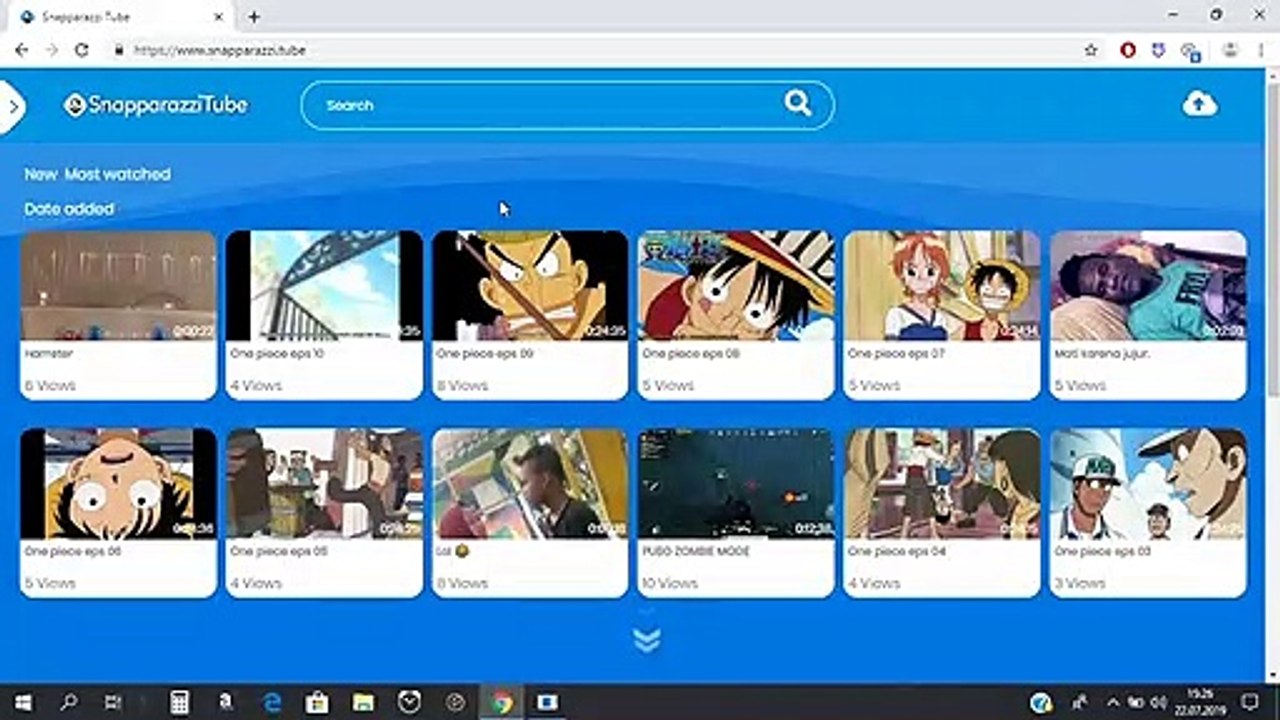The width and height of the screenshot is (1280, 720).
Task: Click the search magnifier icon
Action: pyautogui.click(x=797, y=103)
